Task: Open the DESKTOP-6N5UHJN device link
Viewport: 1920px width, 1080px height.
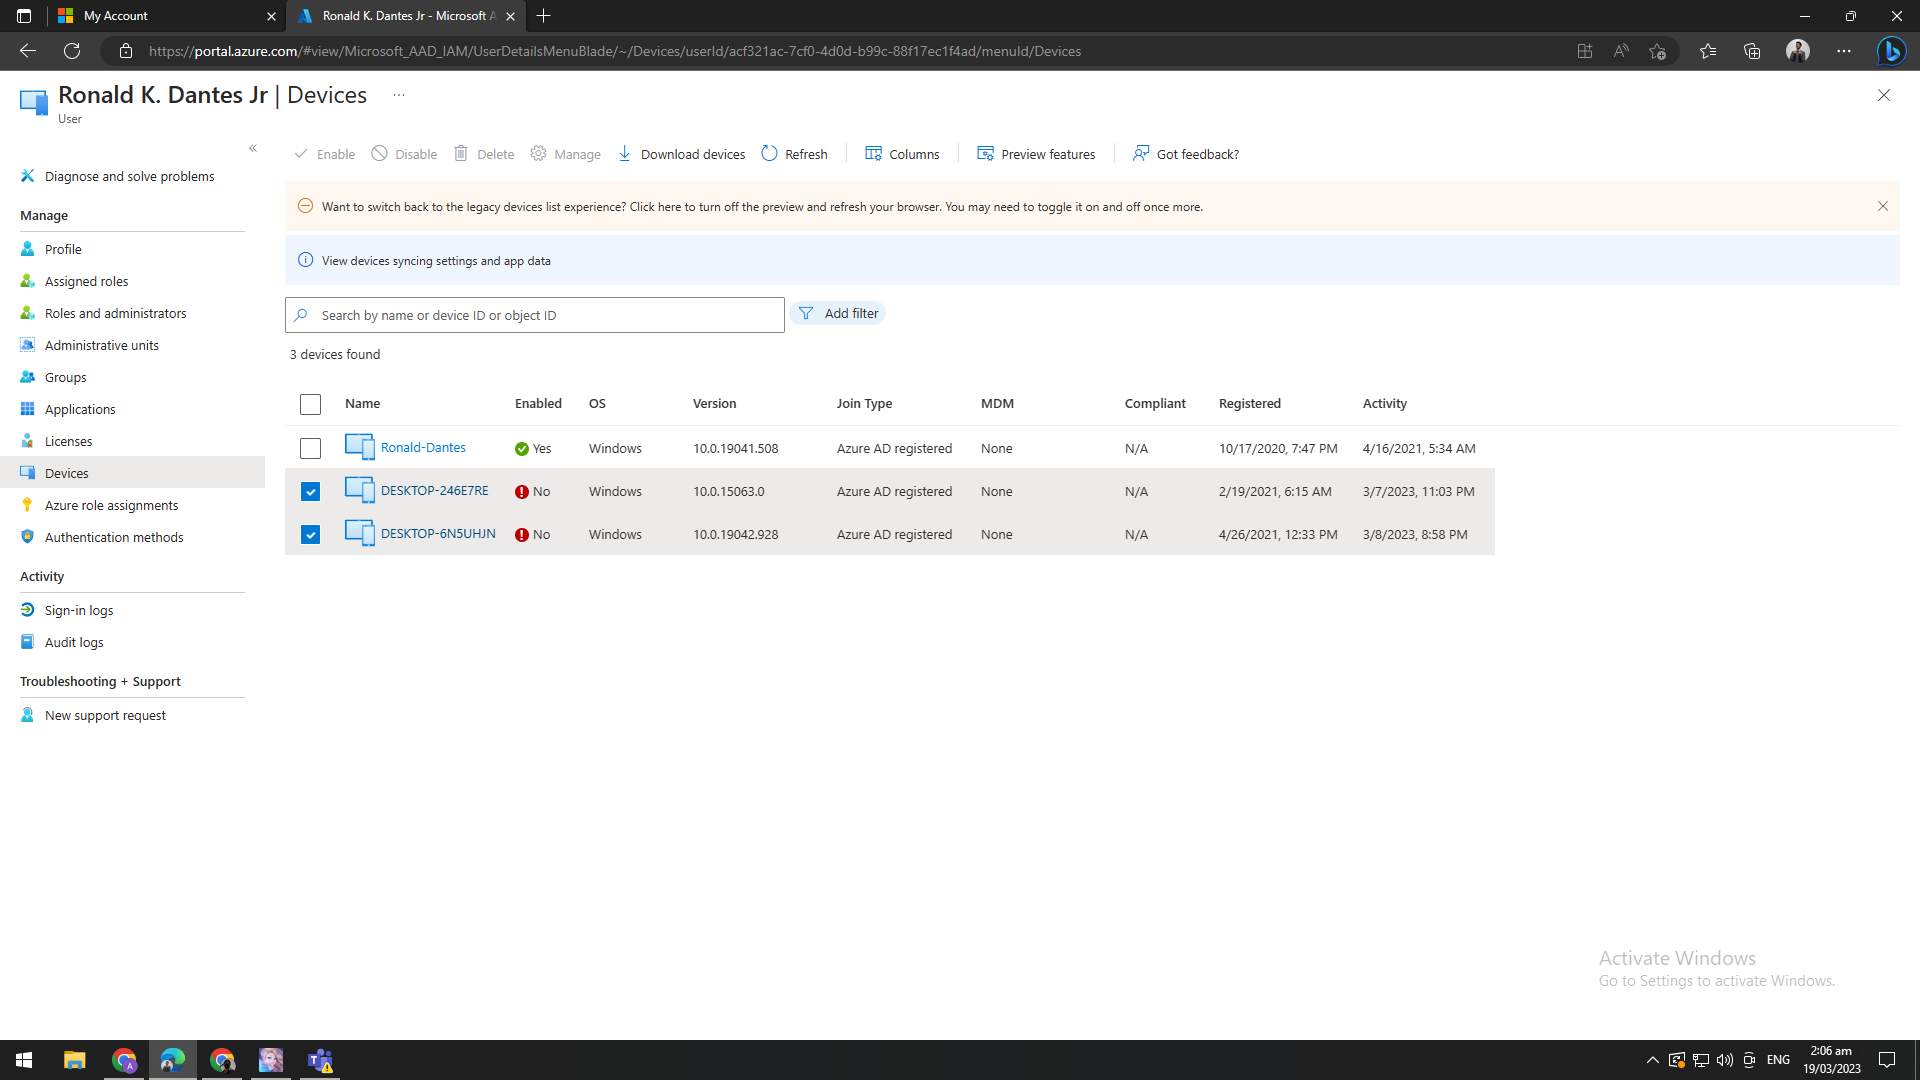Action: 437,533
